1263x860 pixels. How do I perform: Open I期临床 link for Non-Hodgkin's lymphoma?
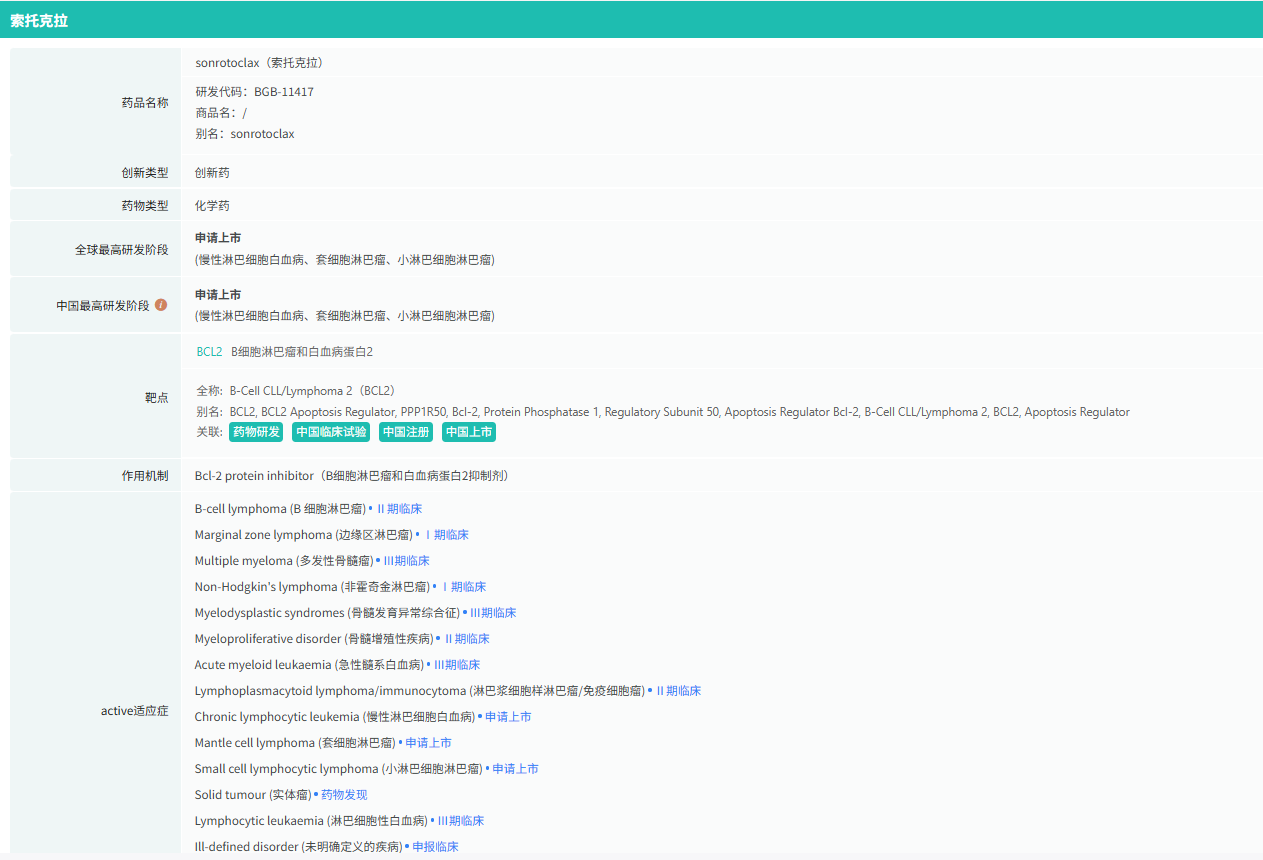click(x=463, y=587)
